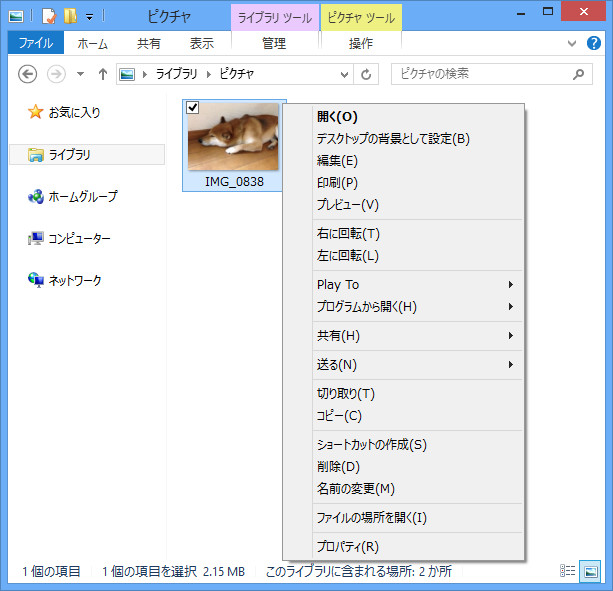Expand the arrow before ライブラリ in the address bar
613x591 pixels.
coord(145,74)
